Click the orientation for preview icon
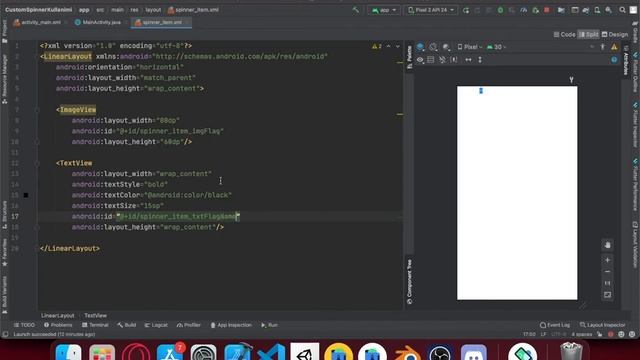The image size is (640, 360). 433,47
